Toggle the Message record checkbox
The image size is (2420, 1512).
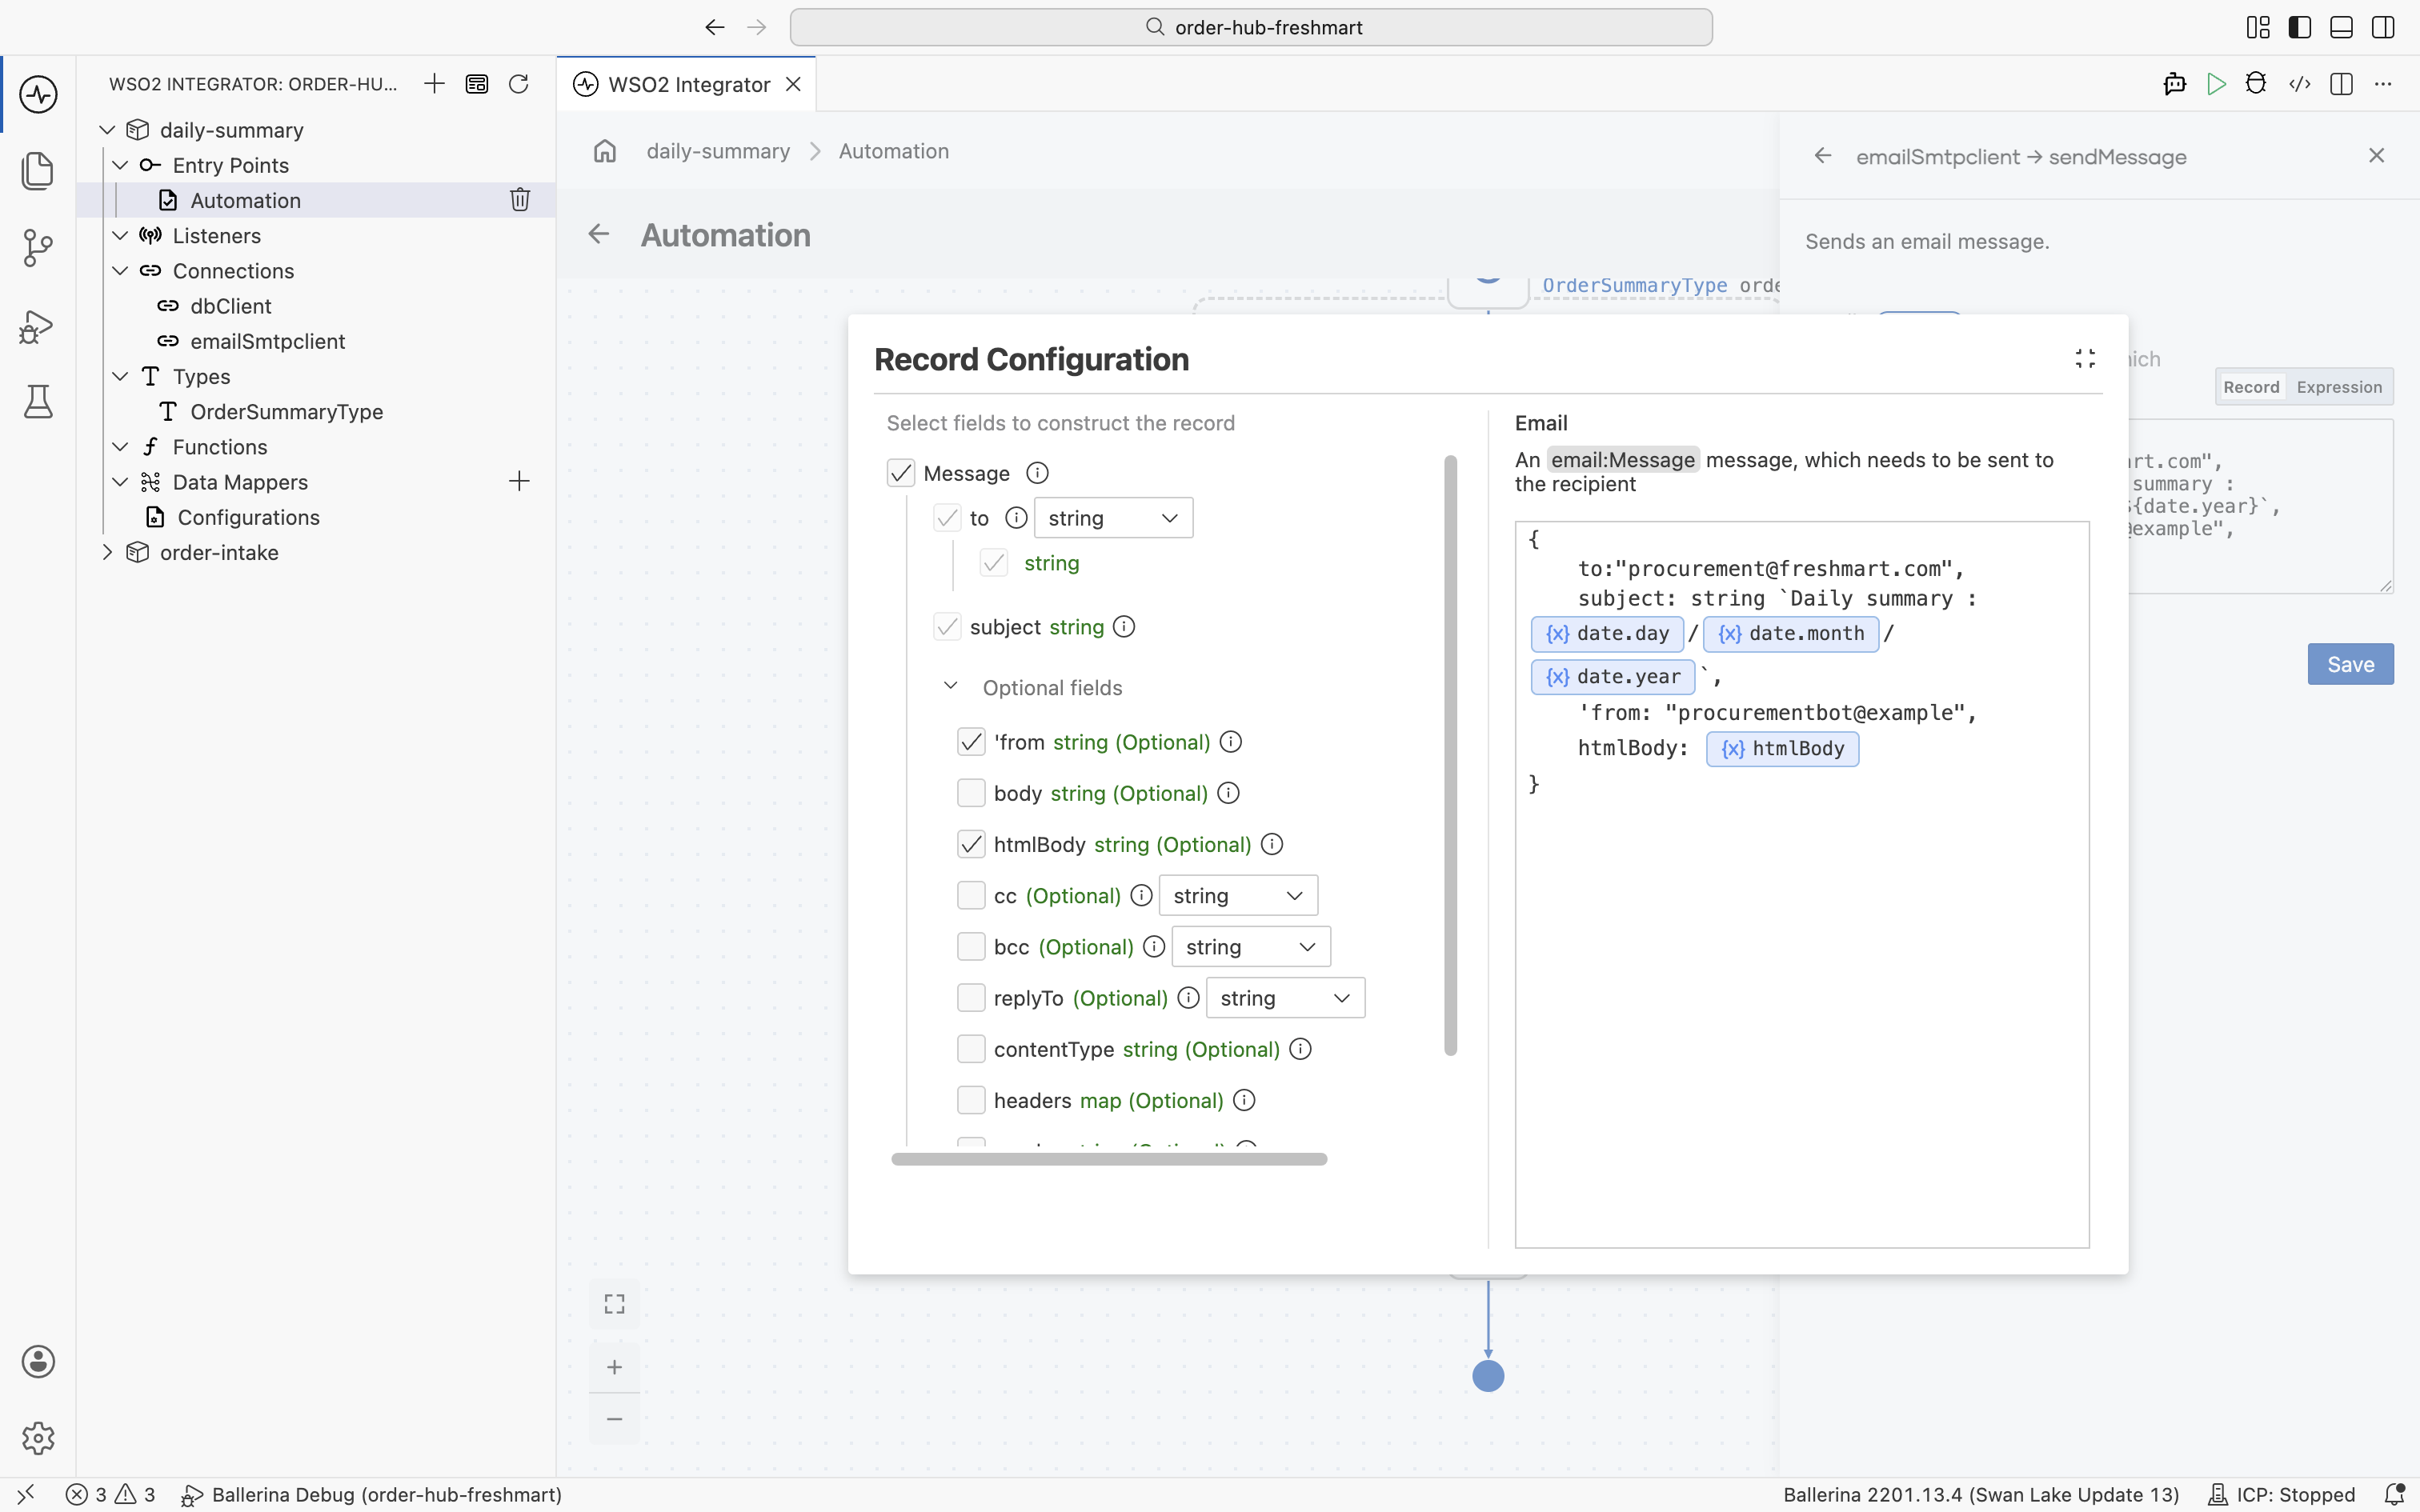[x=901, y=473]
